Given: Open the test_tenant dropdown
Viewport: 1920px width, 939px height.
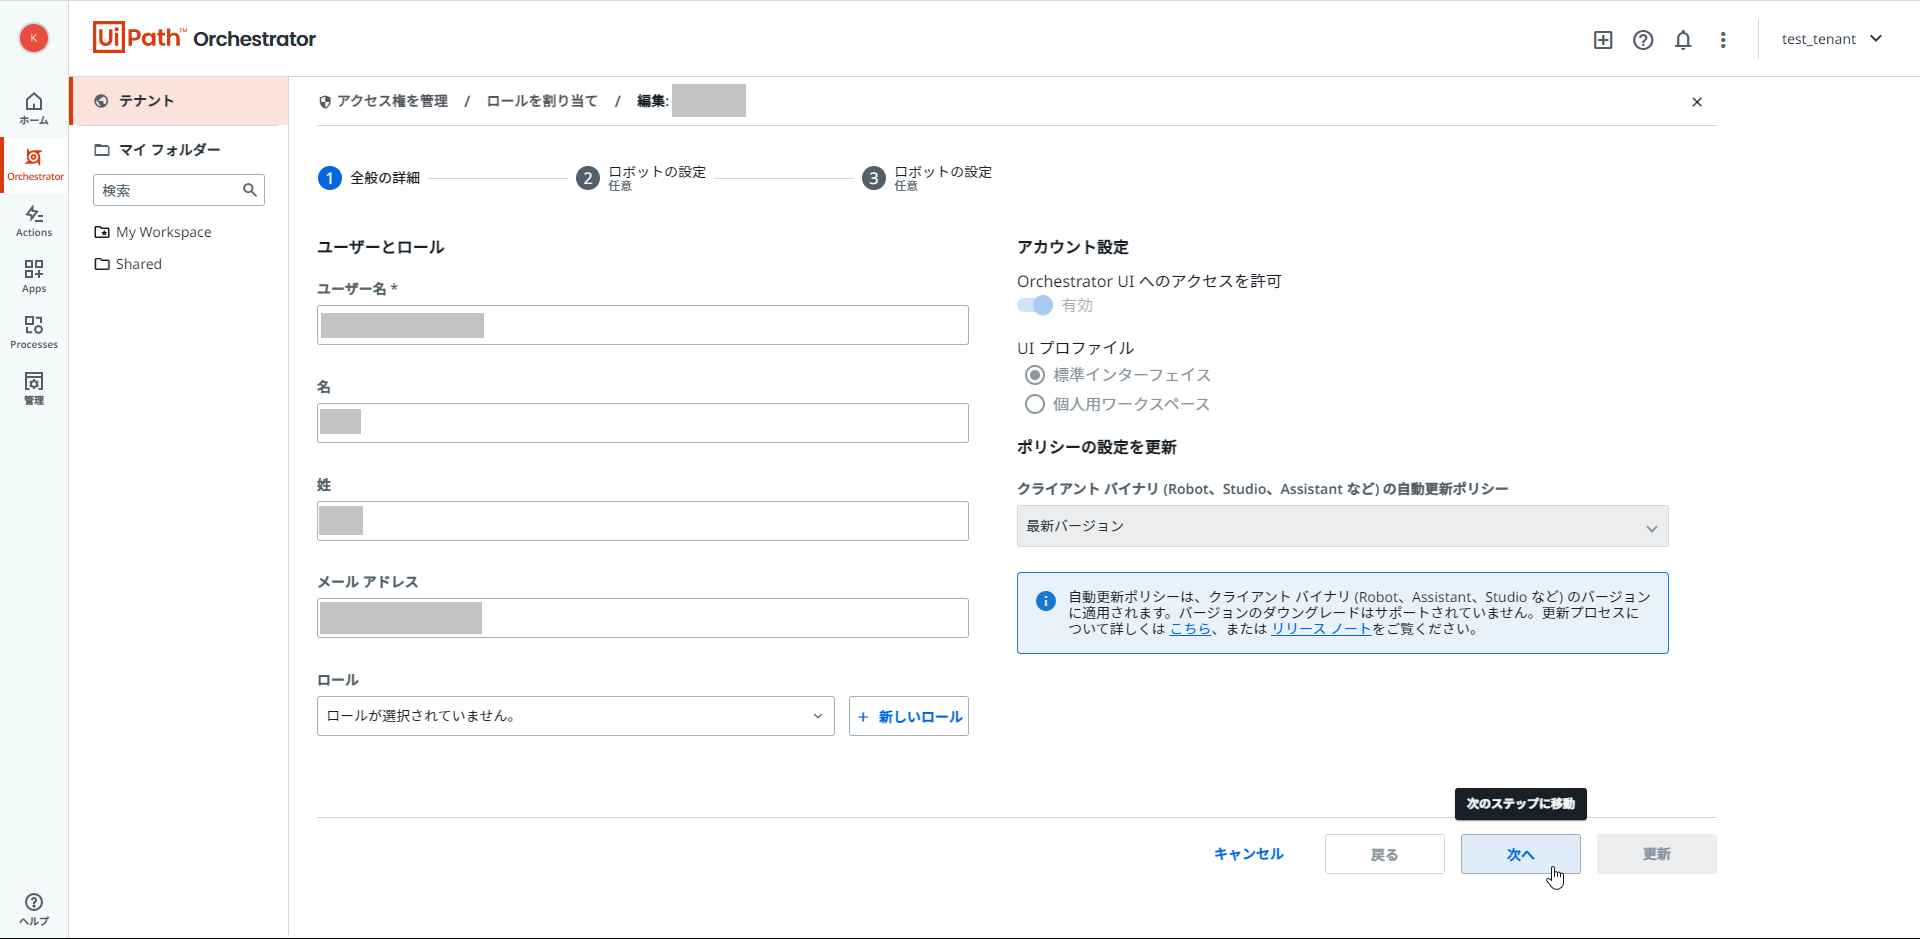Looking at the screenshot, I should [1832, 39].
